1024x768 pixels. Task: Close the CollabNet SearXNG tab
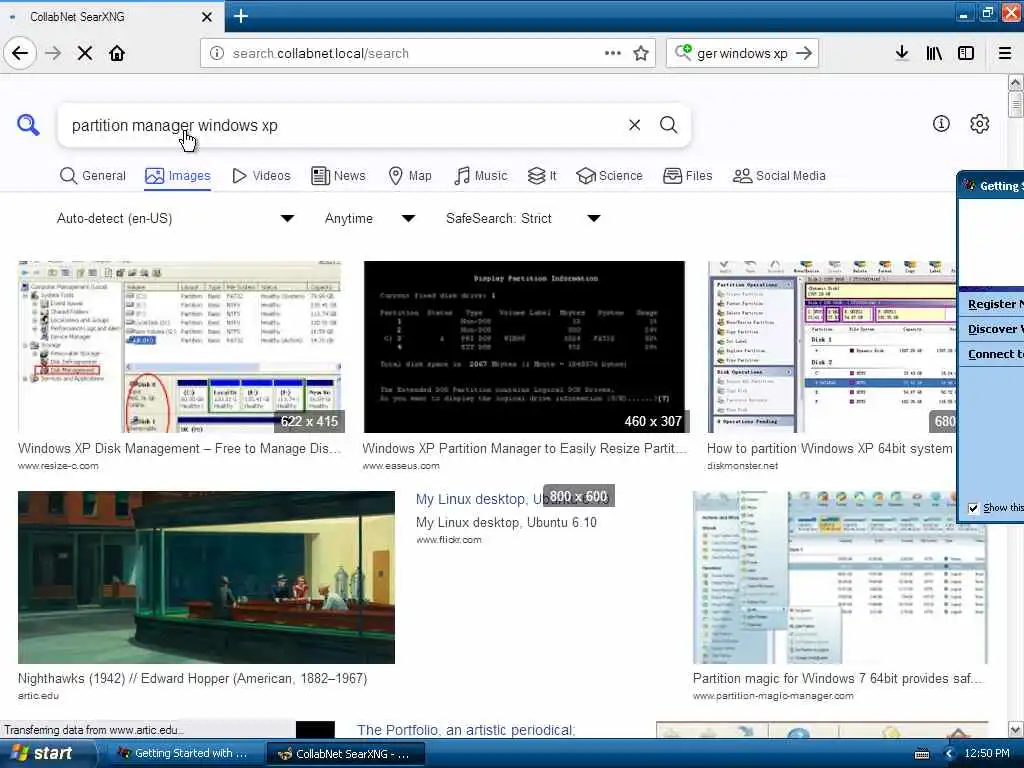(x=206, y=17)
